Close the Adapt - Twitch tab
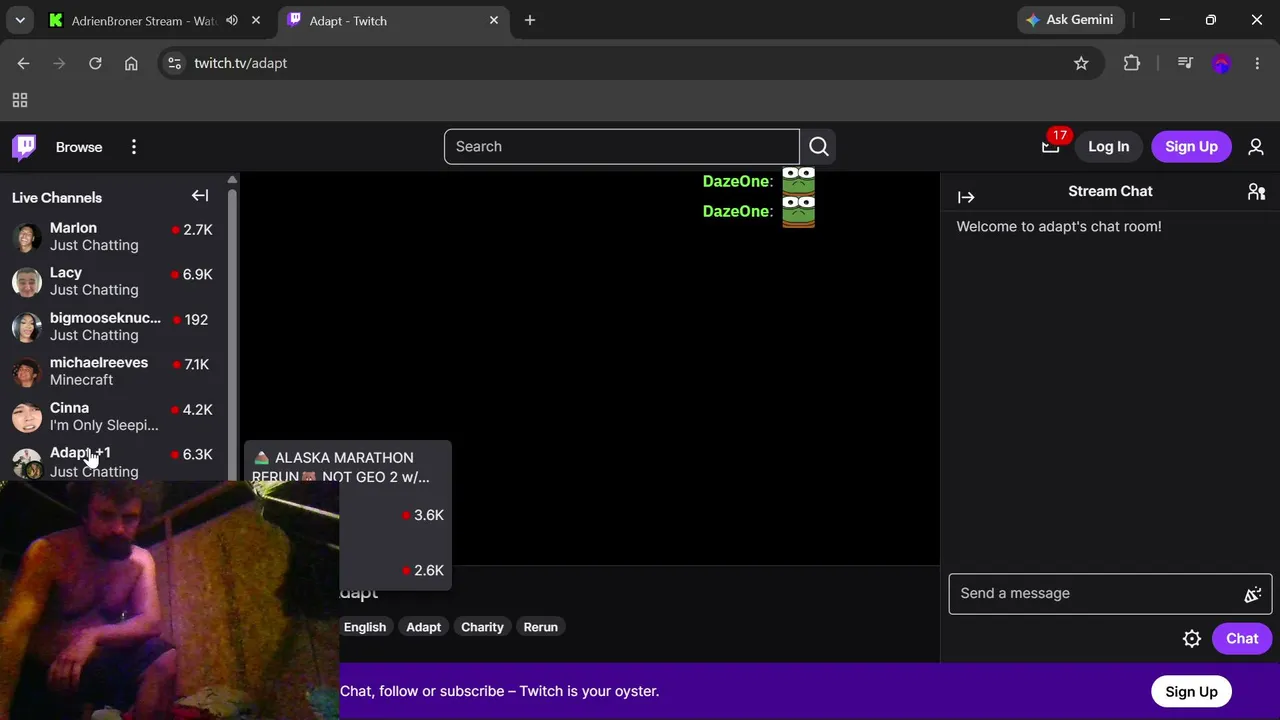The width and height of the screenshot is (1280, 720). tap(494, 20)
